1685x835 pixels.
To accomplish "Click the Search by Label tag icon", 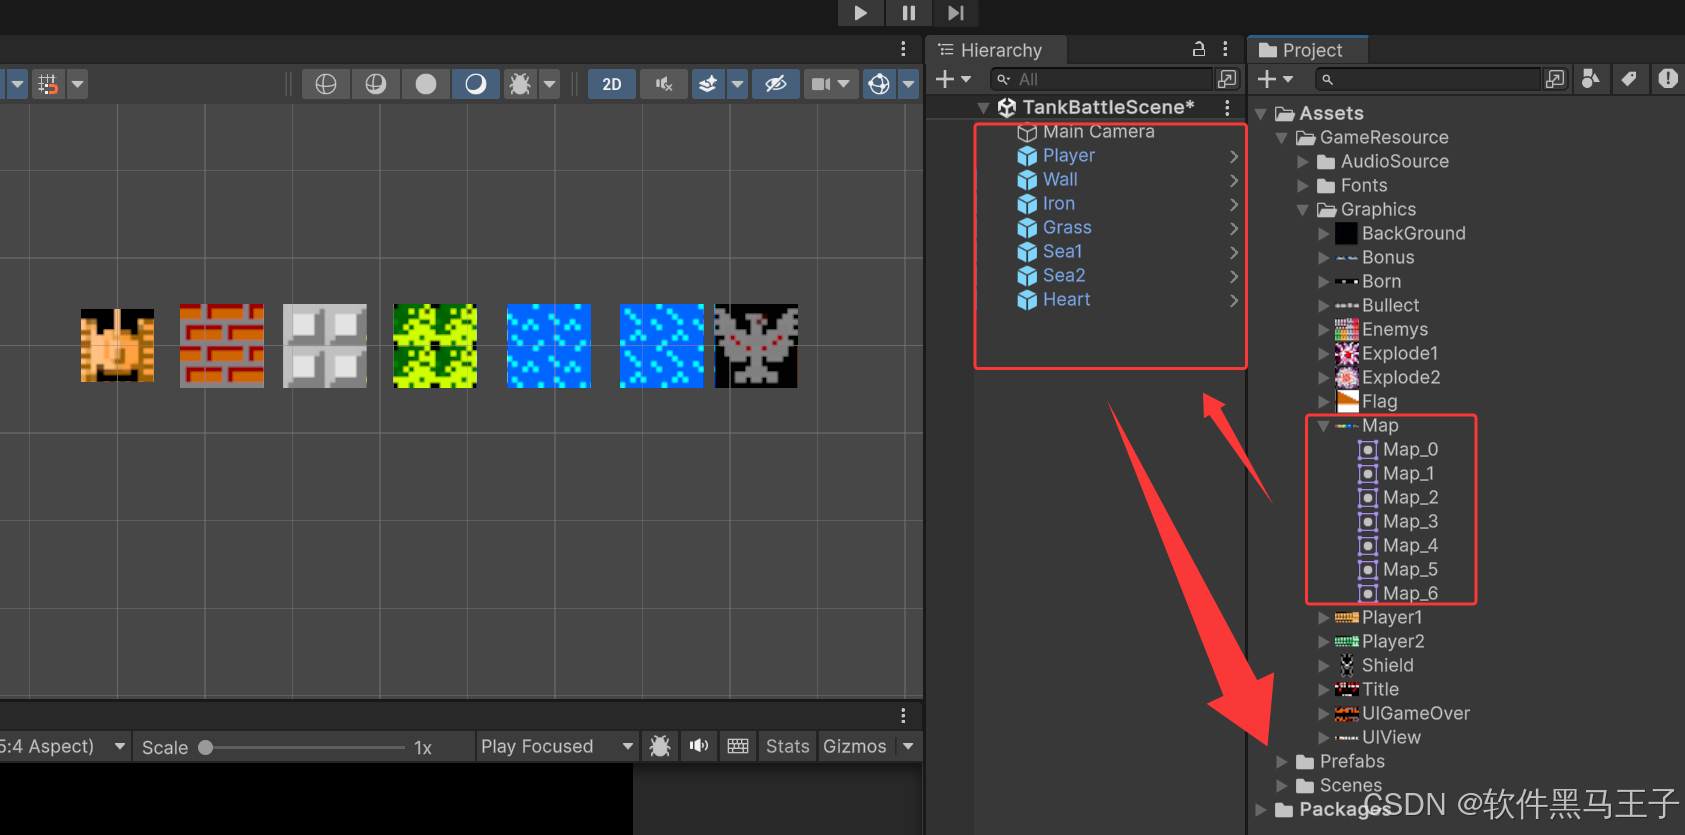I will click(x=1629, y=78).
